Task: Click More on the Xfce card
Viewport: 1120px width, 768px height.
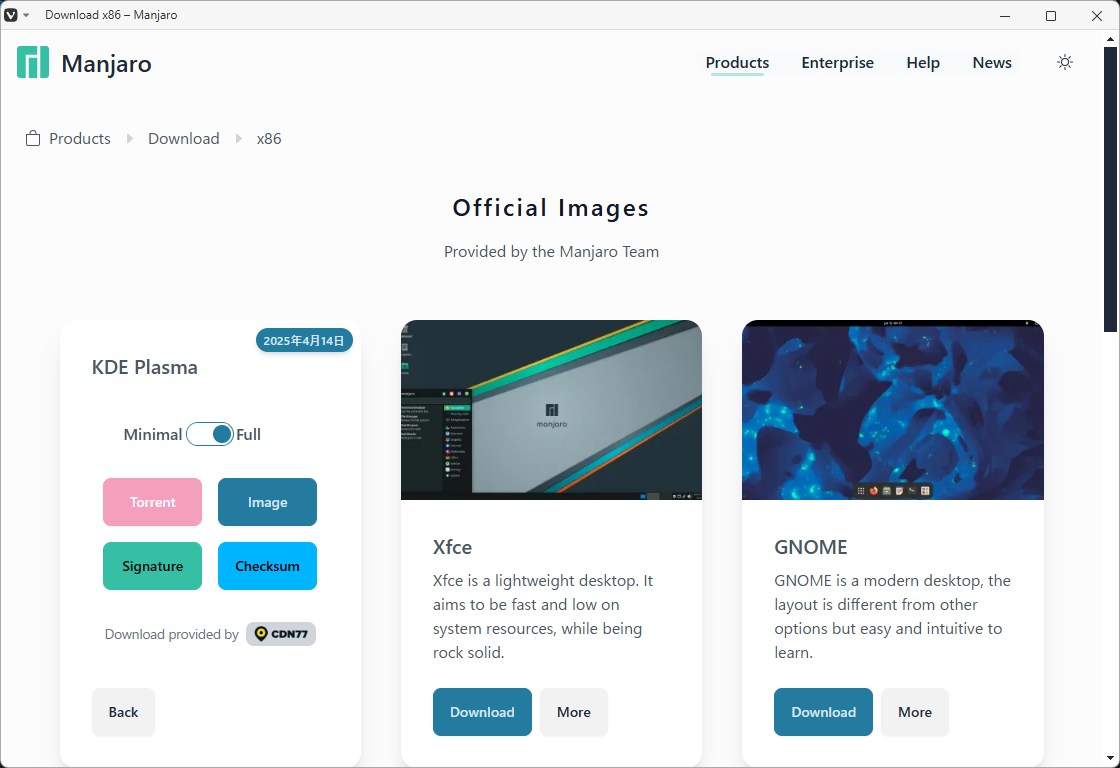Action: (574, 712)
